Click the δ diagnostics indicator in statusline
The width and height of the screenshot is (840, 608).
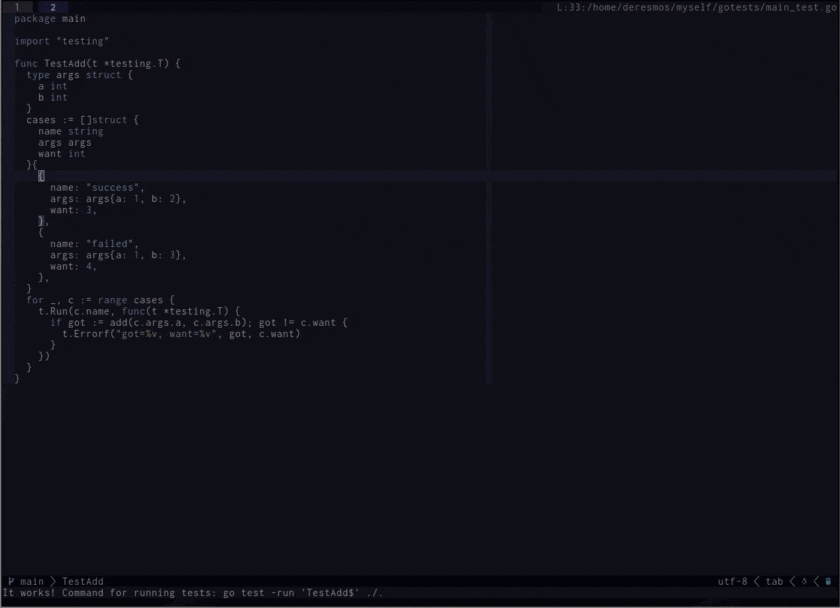pyautogui.click(x=806, y=581)
